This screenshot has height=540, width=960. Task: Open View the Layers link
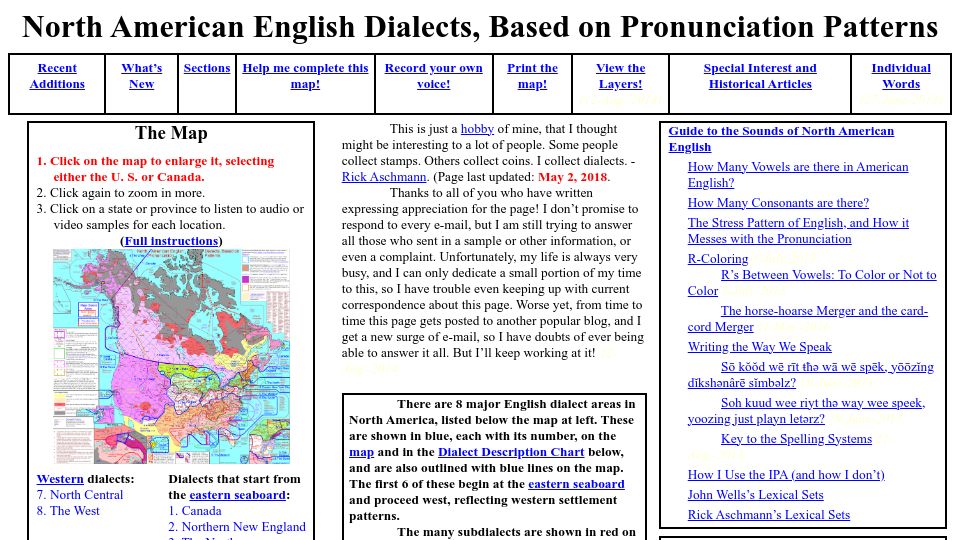(x=620, y=76)
